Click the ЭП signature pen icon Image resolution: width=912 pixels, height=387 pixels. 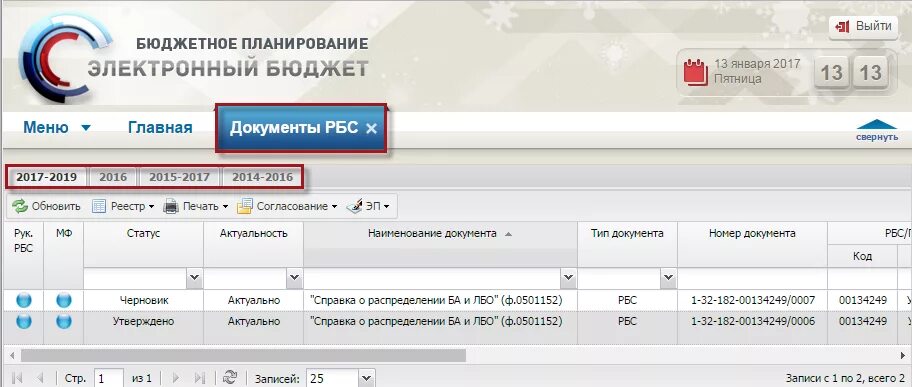(x=354, y=206)
